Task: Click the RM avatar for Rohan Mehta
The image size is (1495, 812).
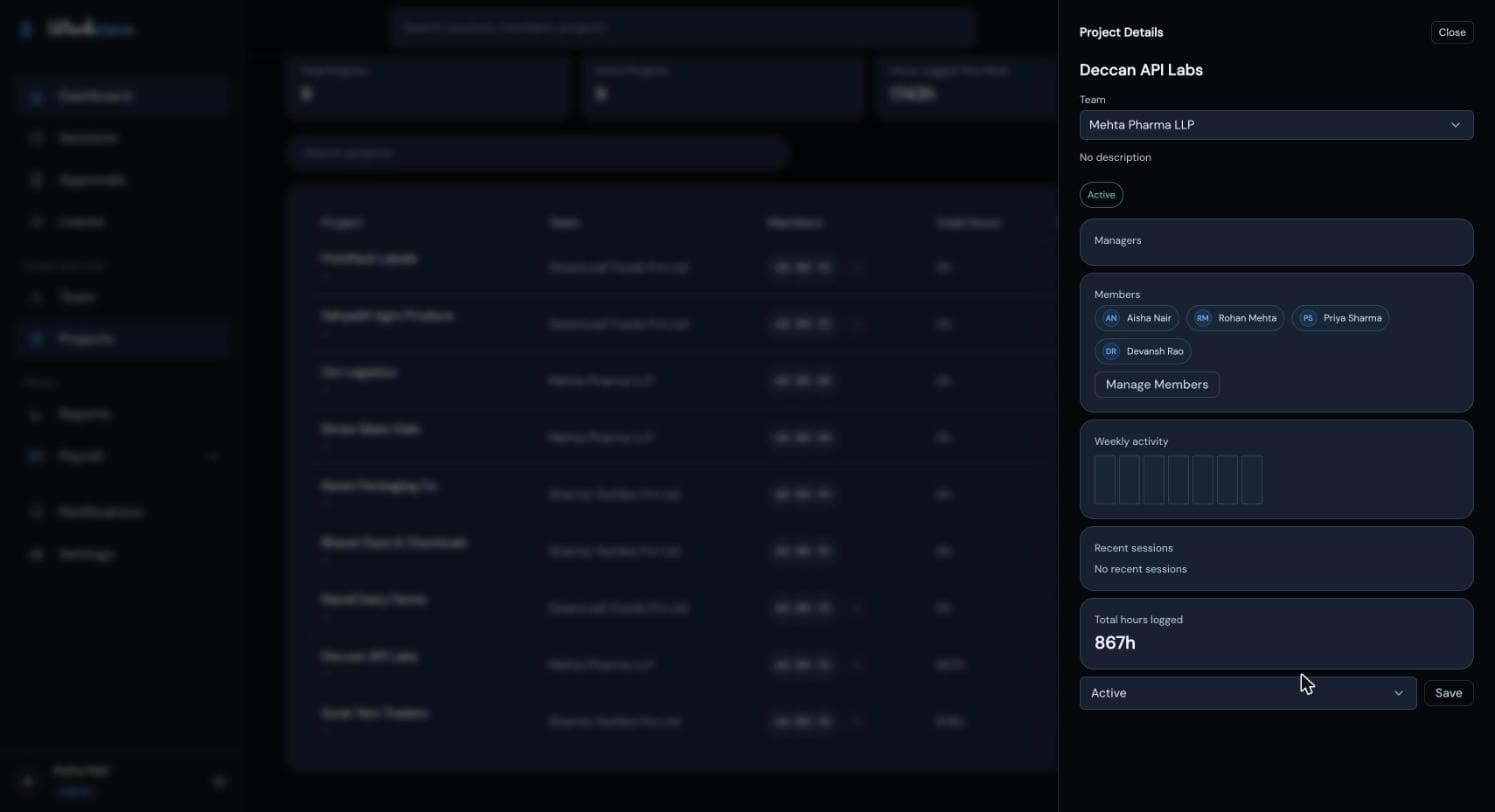Action: click(1202, 318)
